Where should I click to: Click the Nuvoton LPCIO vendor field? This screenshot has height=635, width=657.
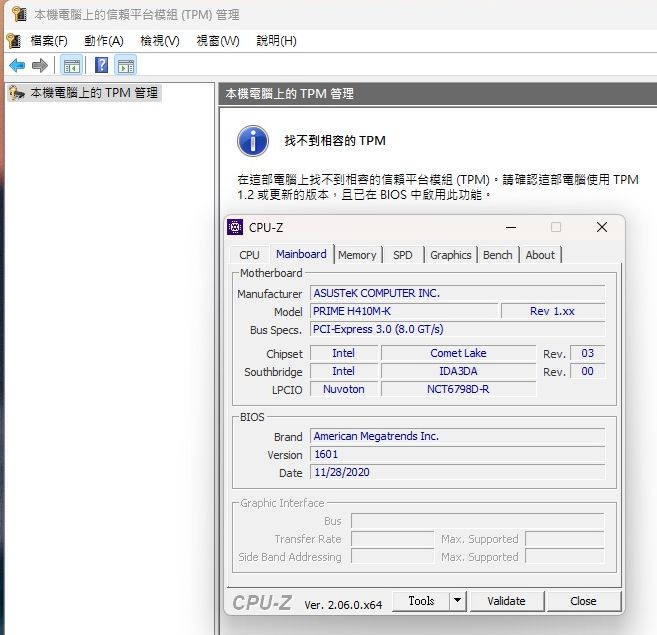(344, 389)
